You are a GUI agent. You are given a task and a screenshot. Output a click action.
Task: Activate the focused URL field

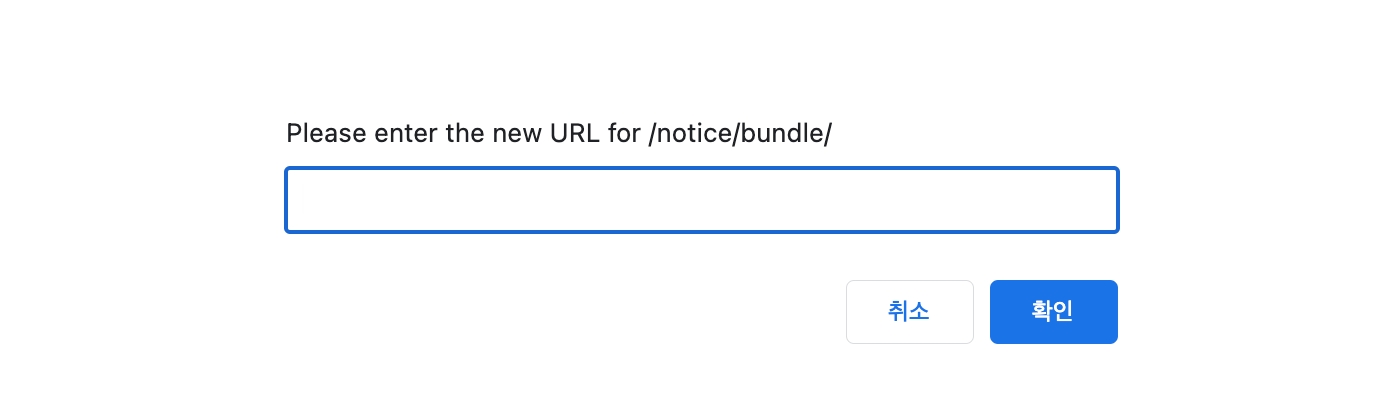tap(701, 200)
